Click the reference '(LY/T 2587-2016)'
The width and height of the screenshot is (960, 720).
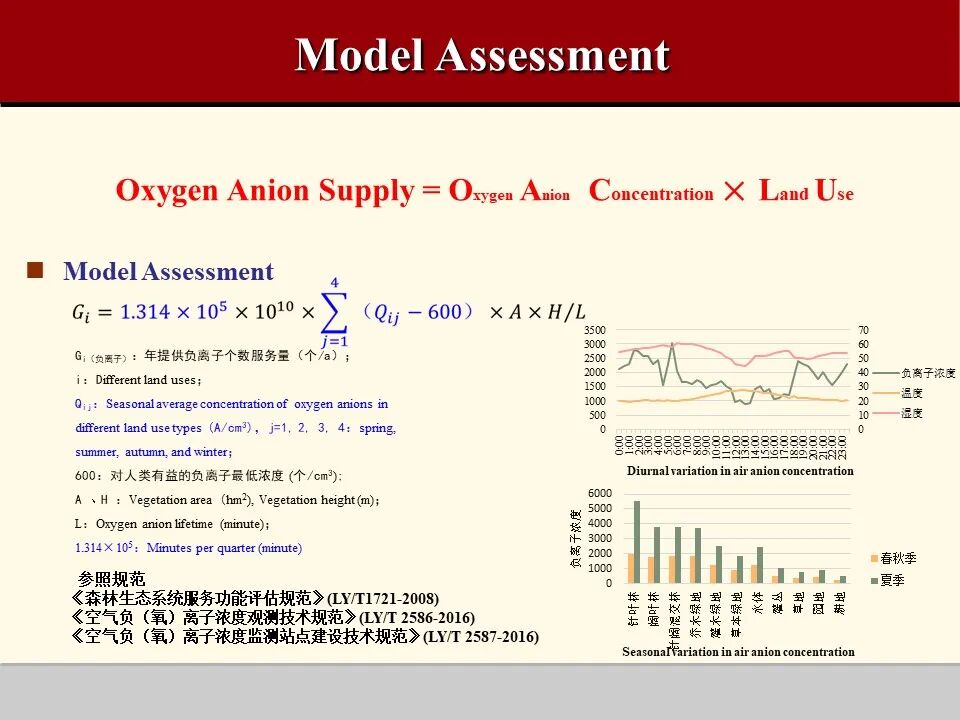click(481, 637)
